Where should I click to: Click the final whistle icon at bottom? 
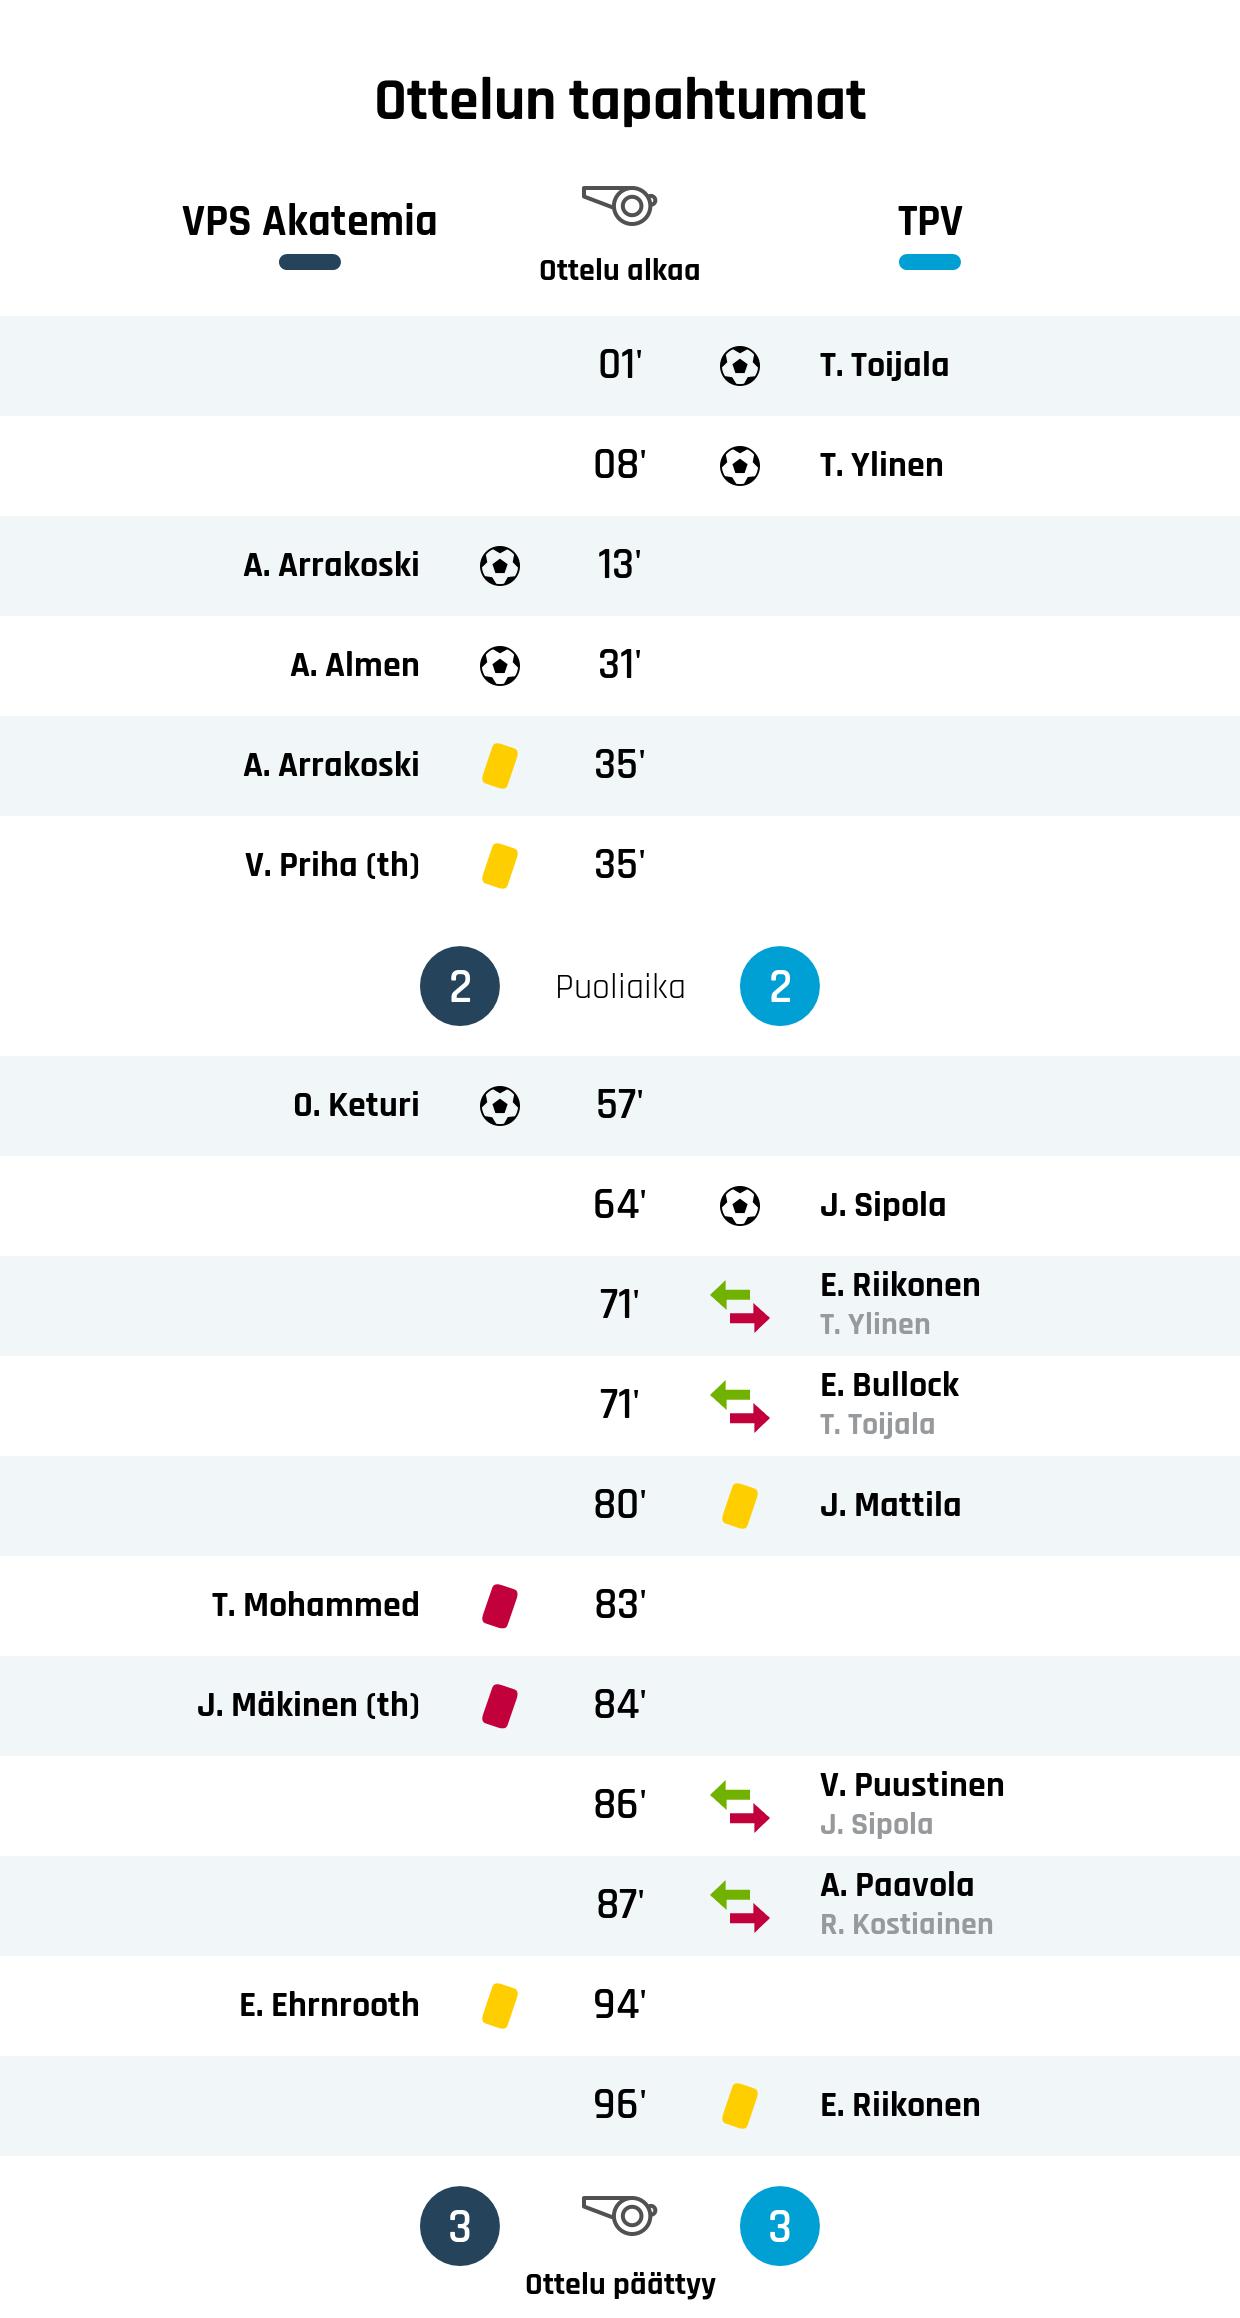pos(619,2216)
